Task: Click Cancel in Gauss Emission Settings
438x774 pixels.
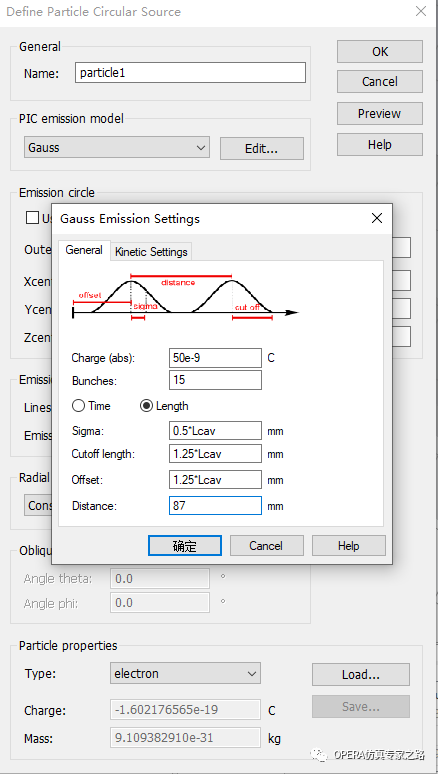Action: point(266,545)
